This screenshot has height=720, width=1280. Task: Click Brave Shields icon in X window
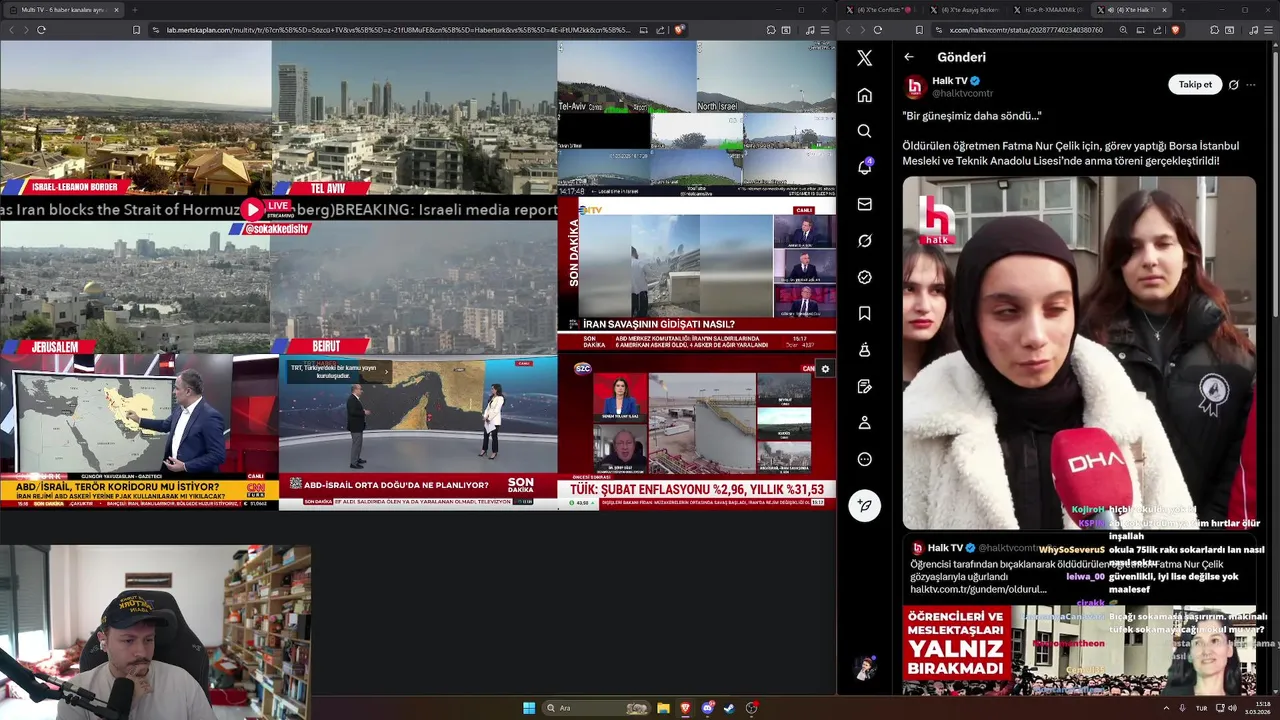point(1175,30)
